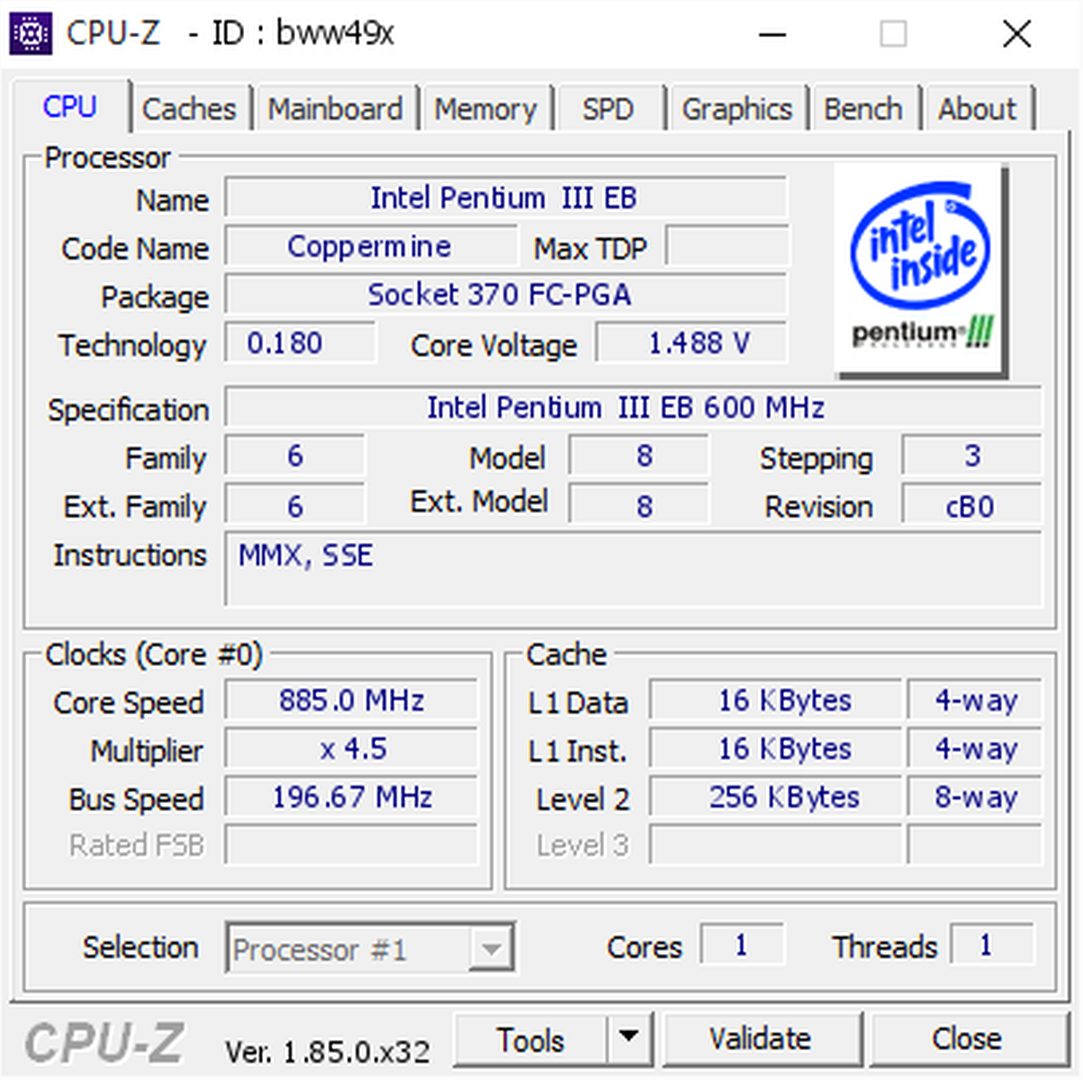Click the CPU-Z app icon in title bar
Screen dimensions: 1083x1080
(30, 34)
